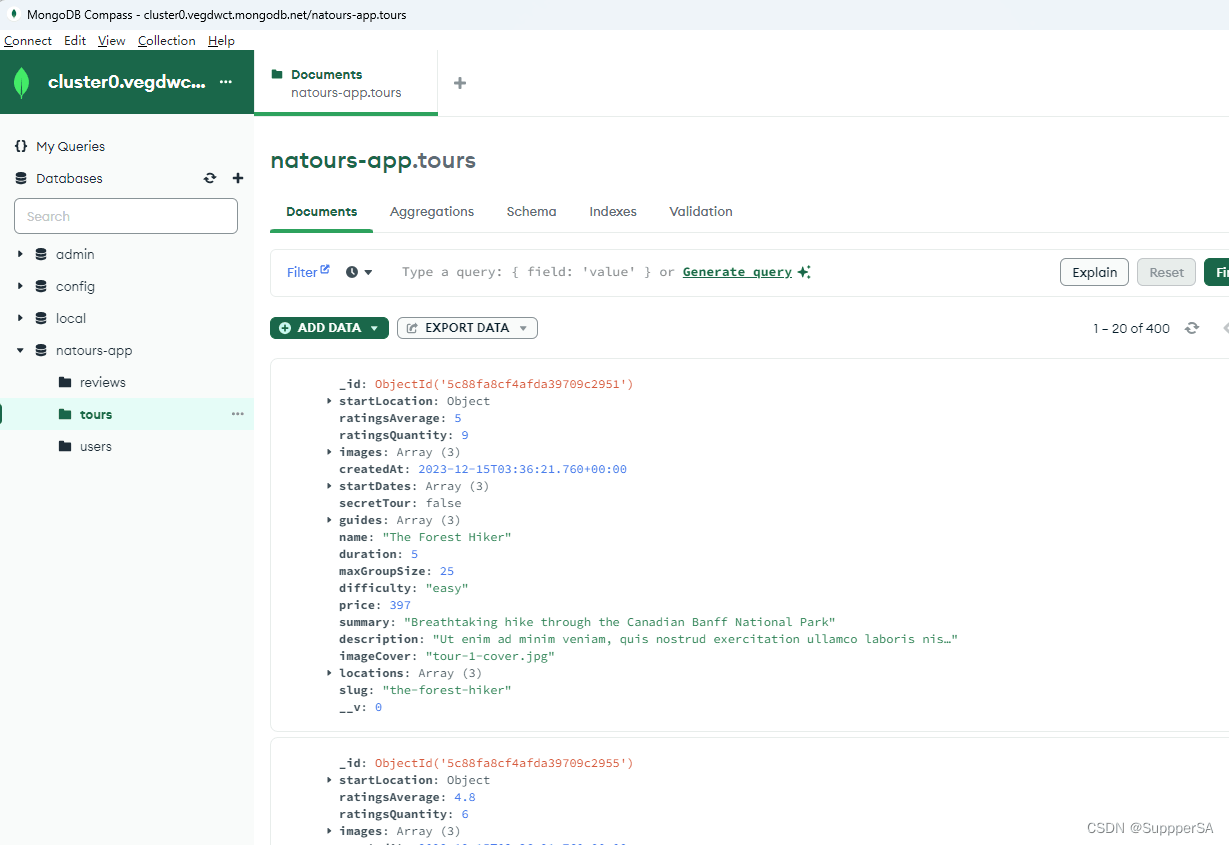Click the admin database icon
The width and height of the screenshot is (1229, 845).
pos(41,254)
